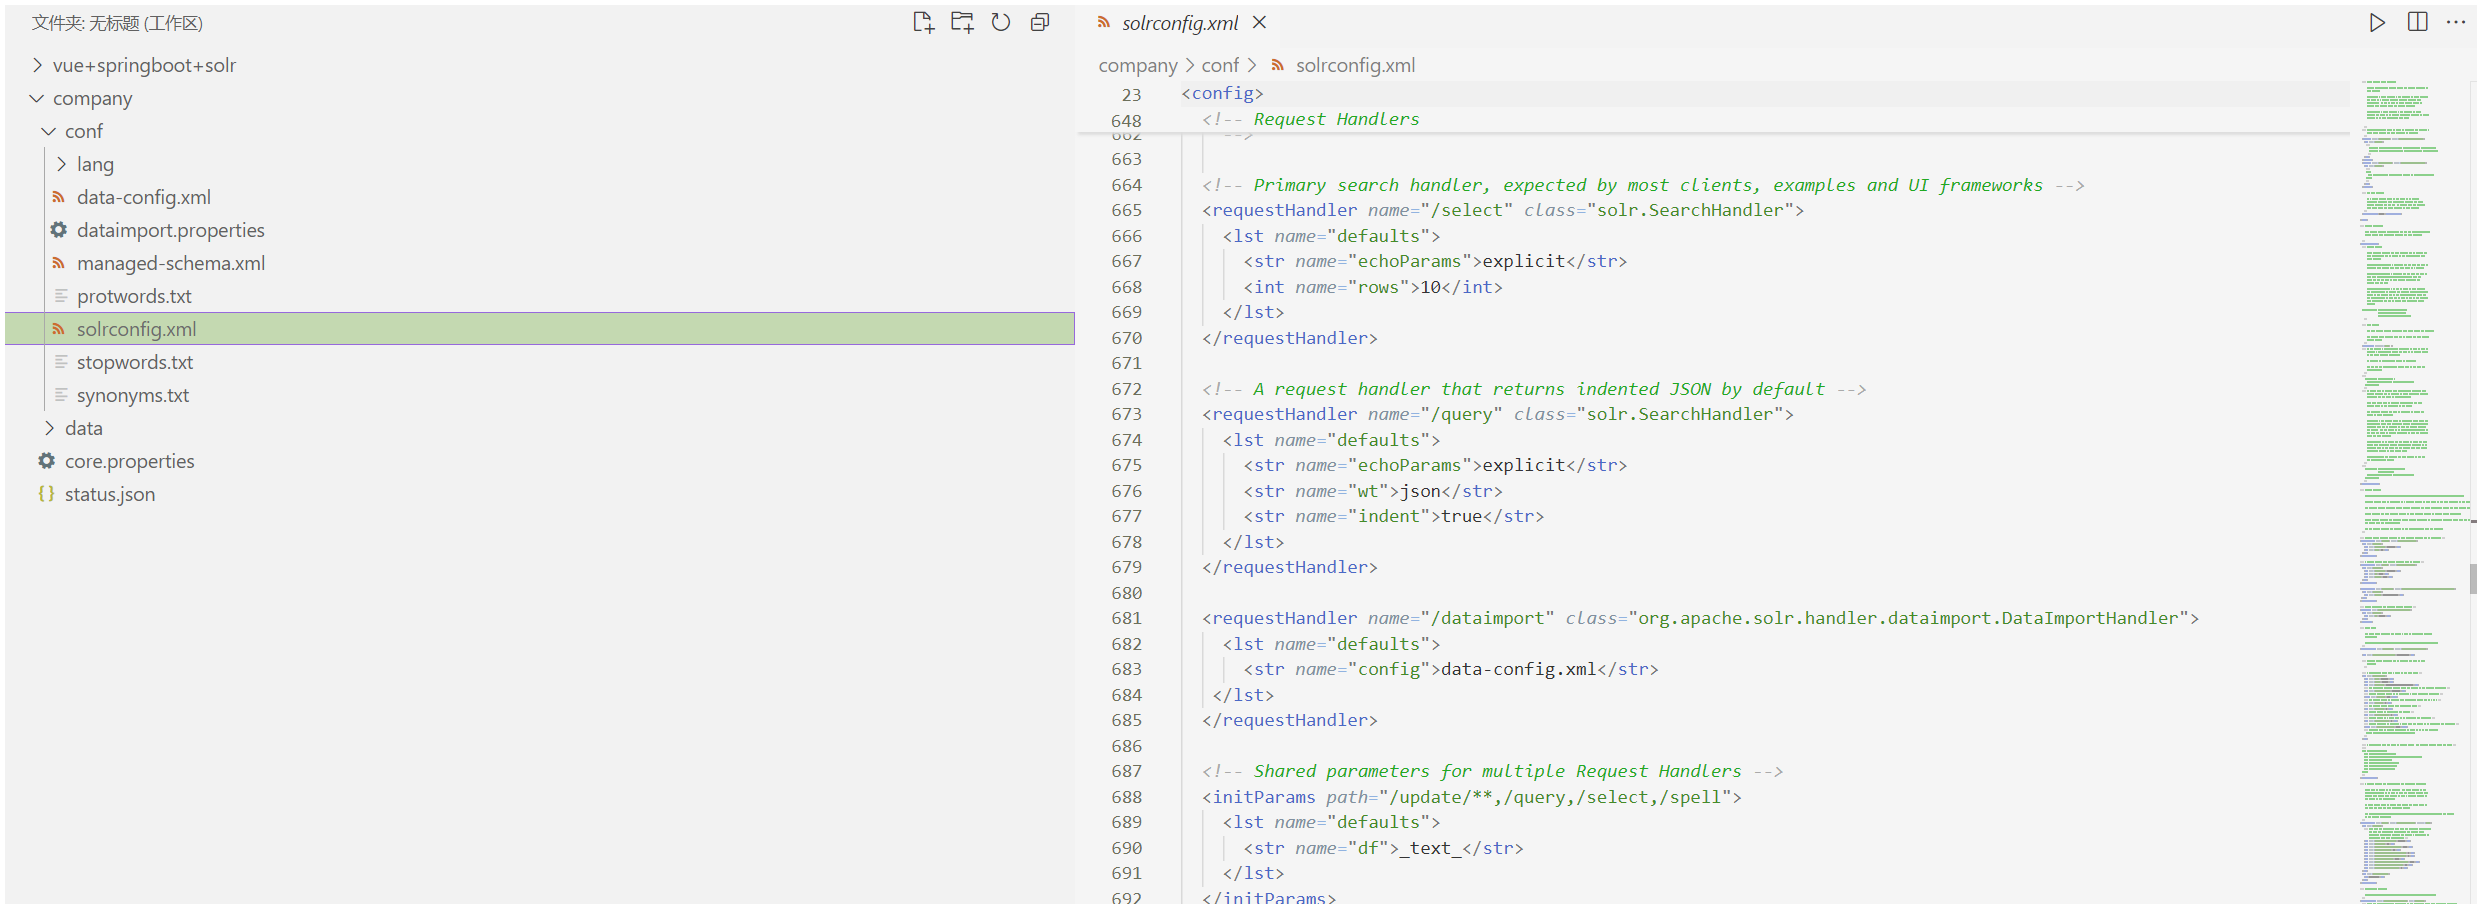Click the New Folder icon in explorer

coord(962,23)
